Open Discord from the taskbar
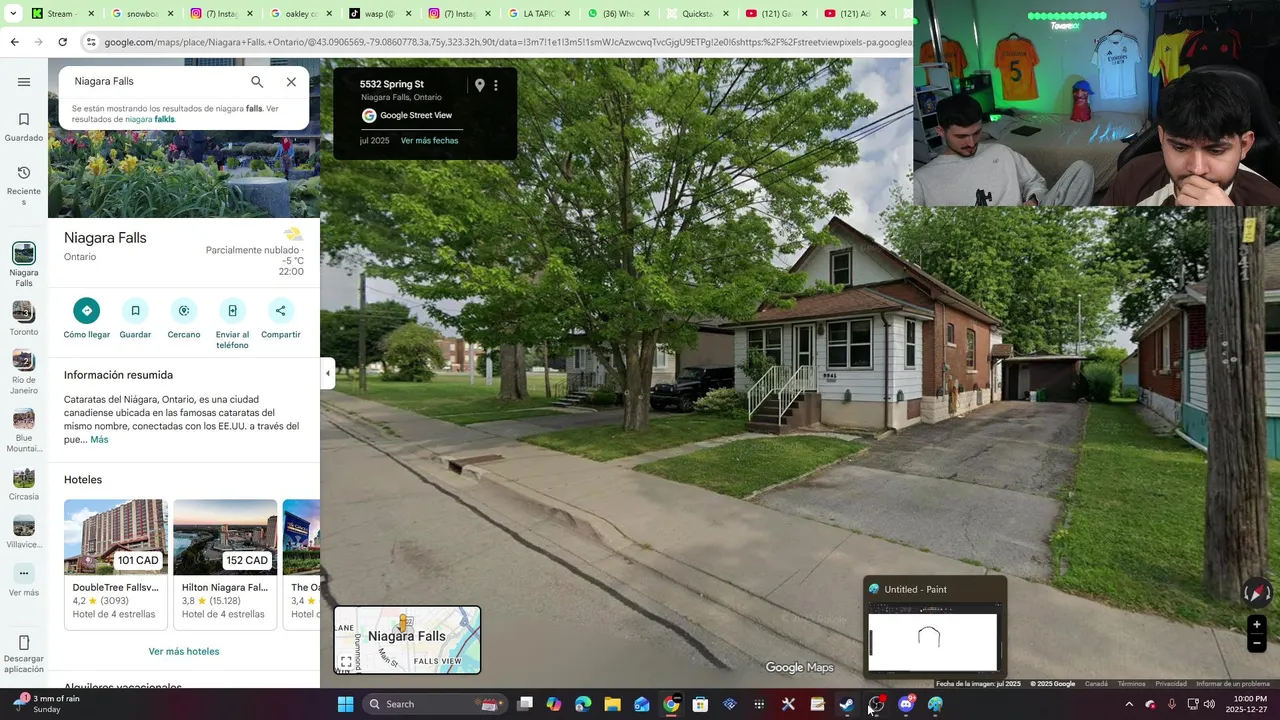The width and height of the screenshot is (1280, 720). click(x=906, y=704)
